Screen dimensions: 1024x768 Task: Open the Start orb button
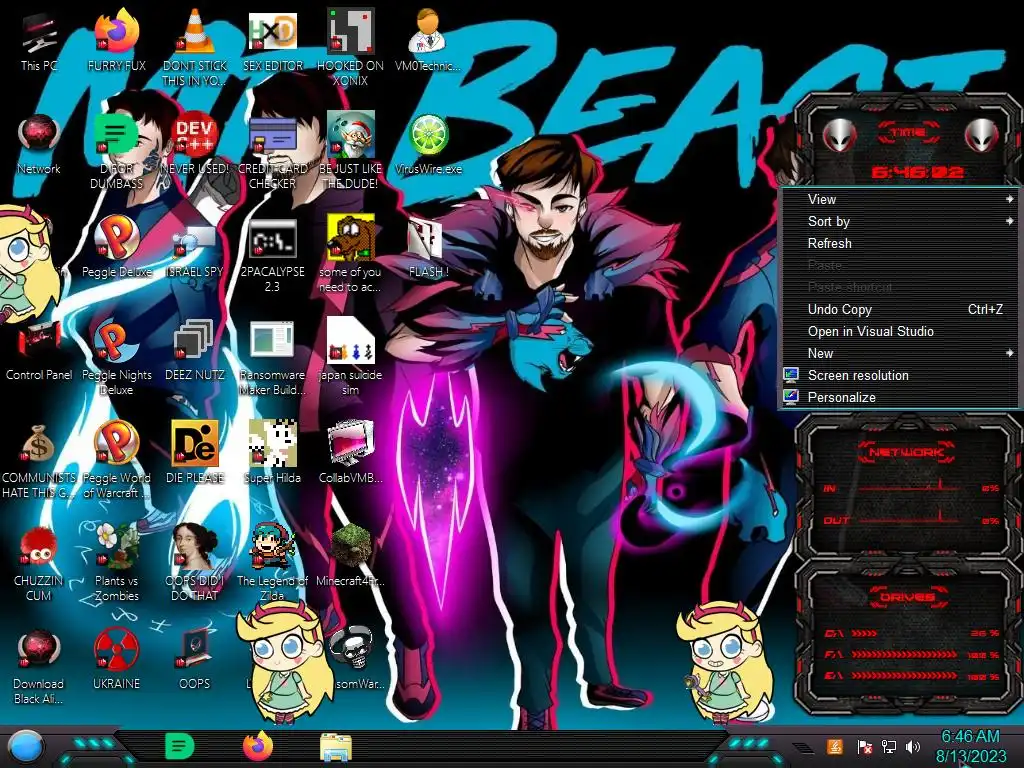tap(26, 746)
